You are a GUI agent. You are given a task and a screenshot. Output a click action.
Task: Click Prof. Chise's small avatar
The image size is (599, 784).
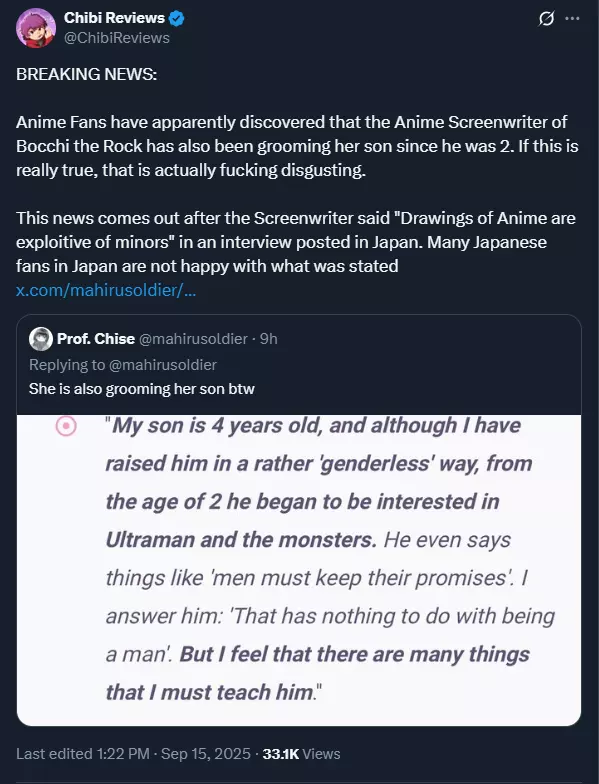(41, 339)
